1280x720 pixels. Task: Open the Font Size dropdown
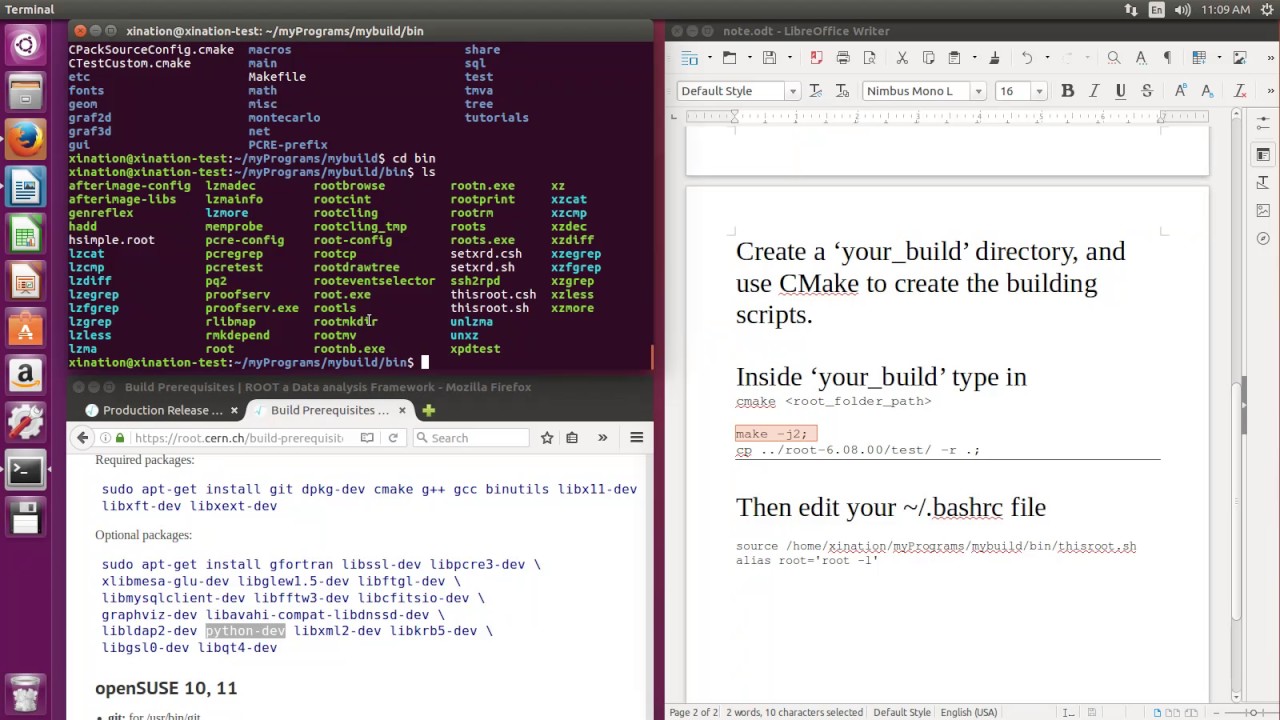pyautogui.click(x=1039, y=91)
